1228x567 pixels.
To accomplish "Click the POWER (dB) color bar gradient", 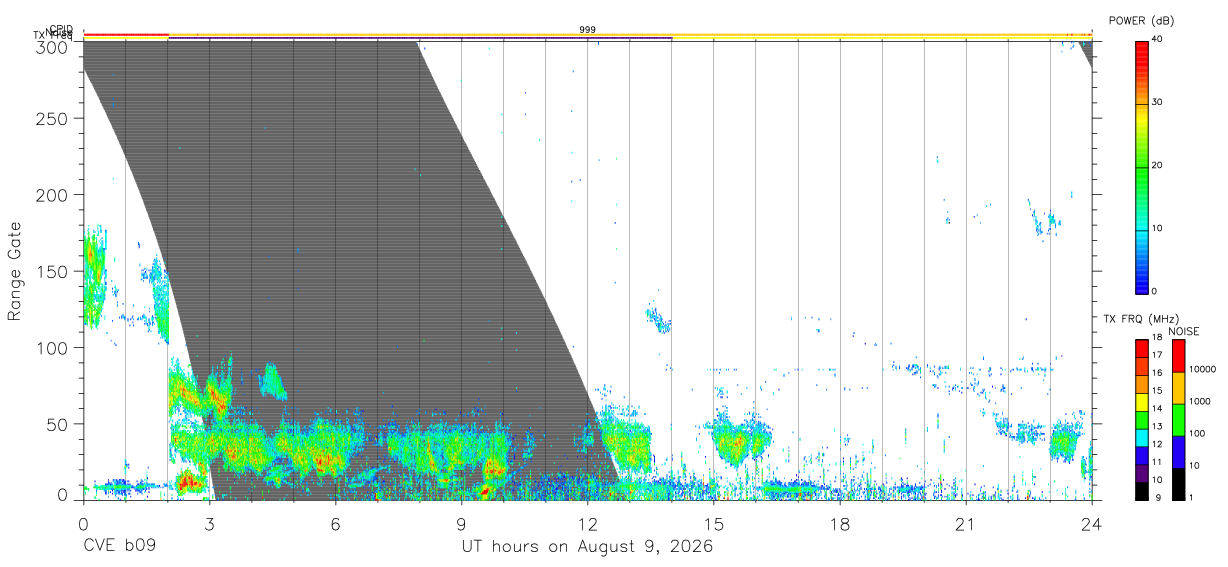I will (x=1142, y=166).
